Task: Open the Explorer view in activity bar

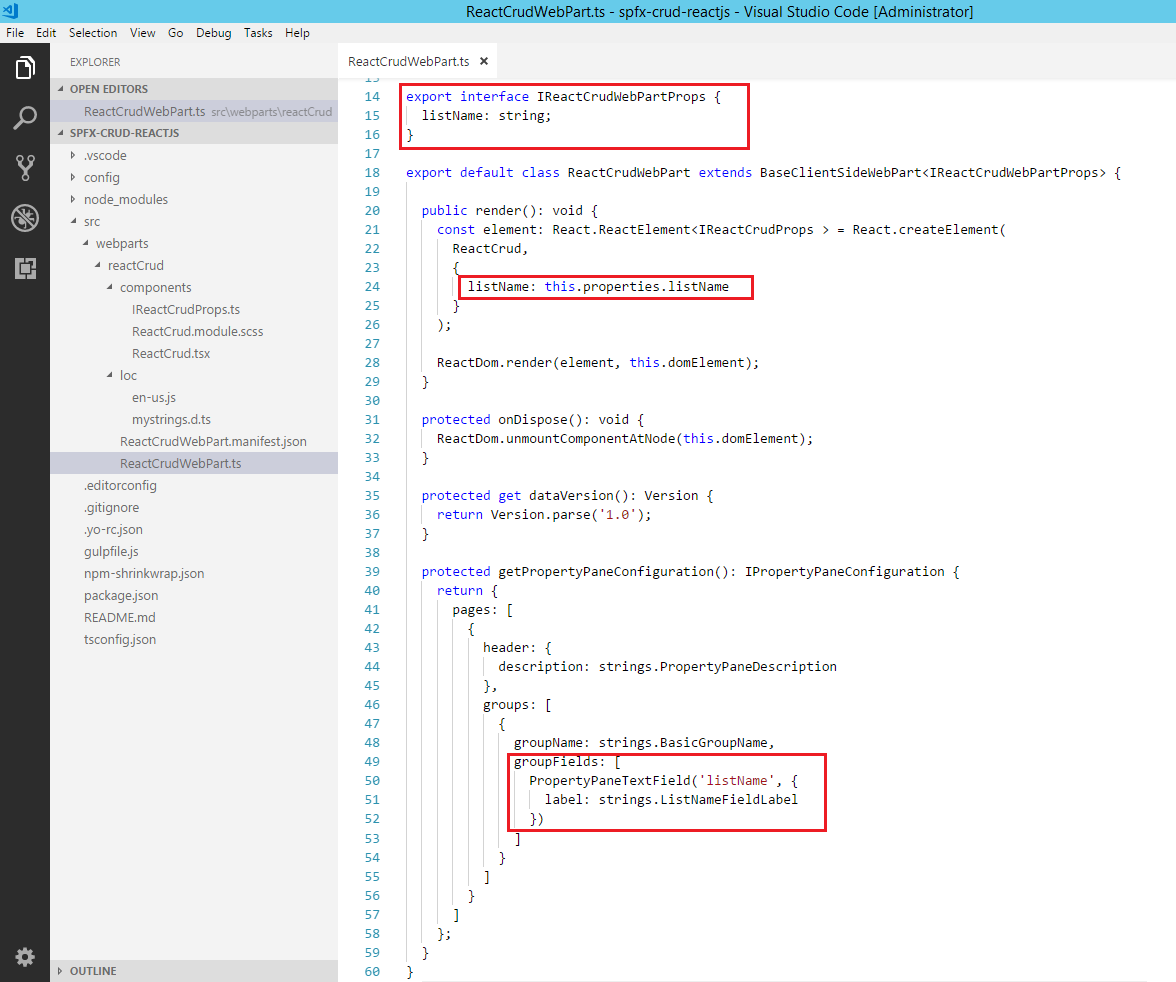Action: click(25, 68)
